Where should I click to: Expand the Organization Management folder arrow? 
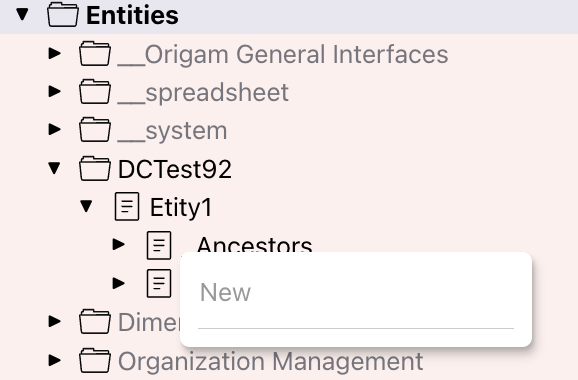[55, 360]
